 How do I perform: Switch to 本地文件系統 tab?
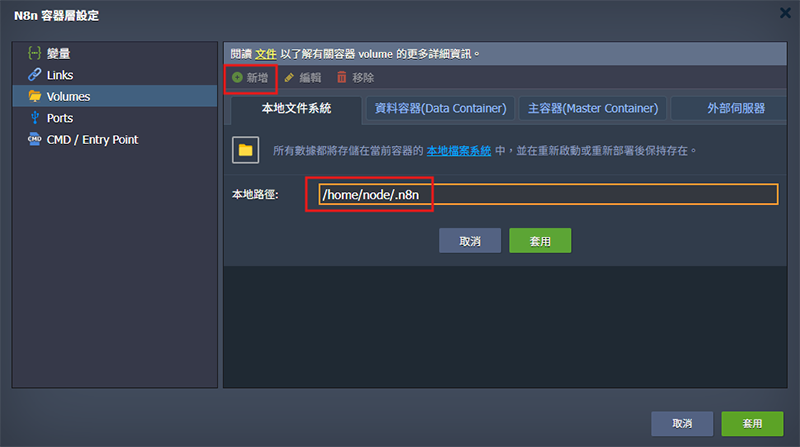click(x=296, y=109)
